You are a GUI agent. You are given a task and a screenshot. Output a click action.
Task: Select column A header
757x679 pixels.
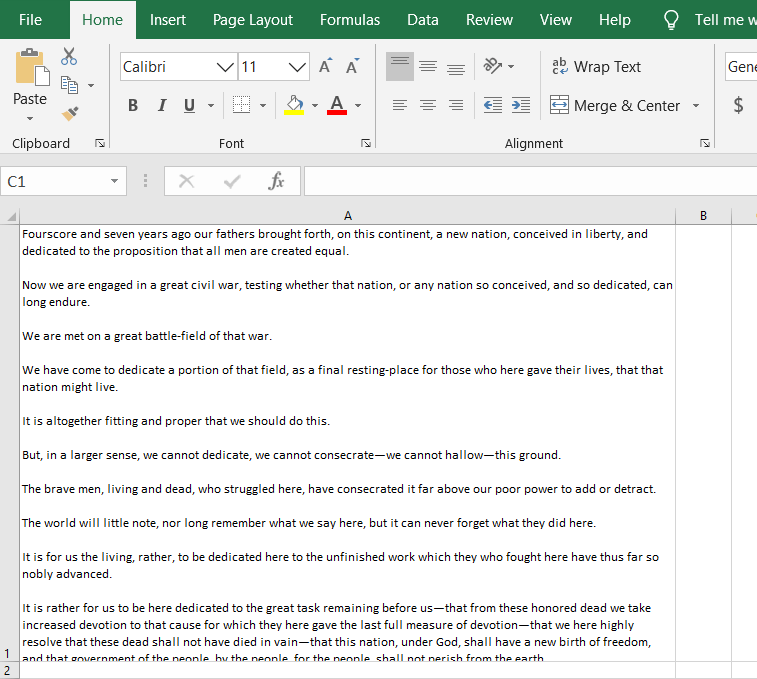click(x=348, y=216)
